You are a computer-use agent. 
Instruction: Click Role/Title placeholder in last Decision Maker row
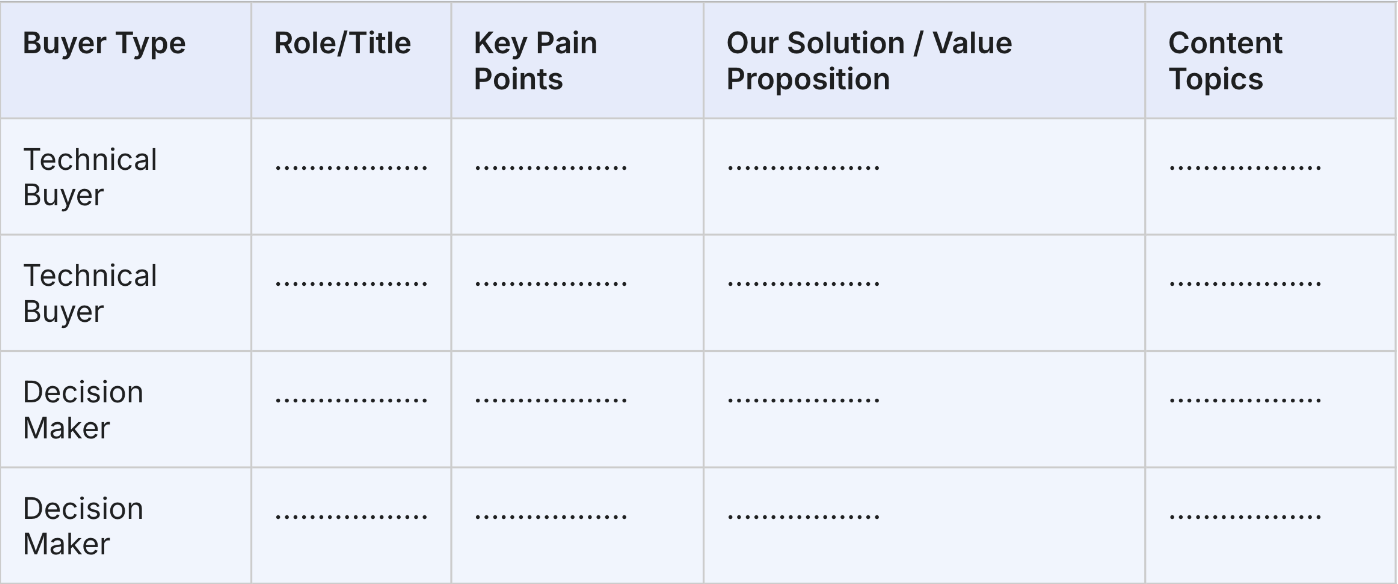point(351,516)
